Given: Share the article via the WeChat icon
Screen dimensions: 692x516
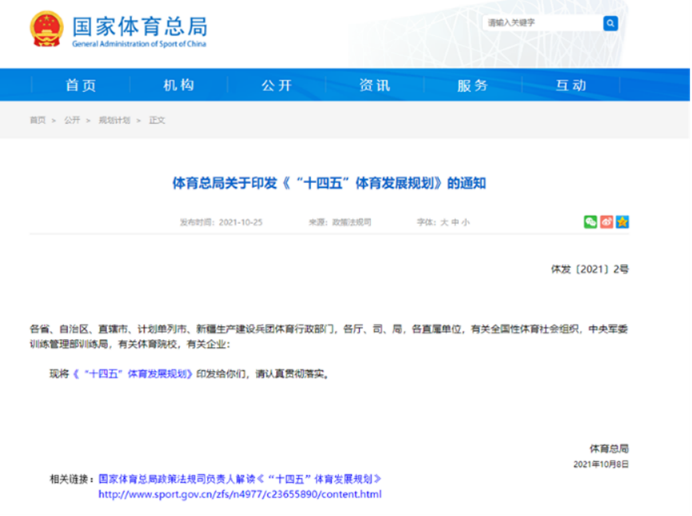Looking at the screenshot, I should 590,222.
